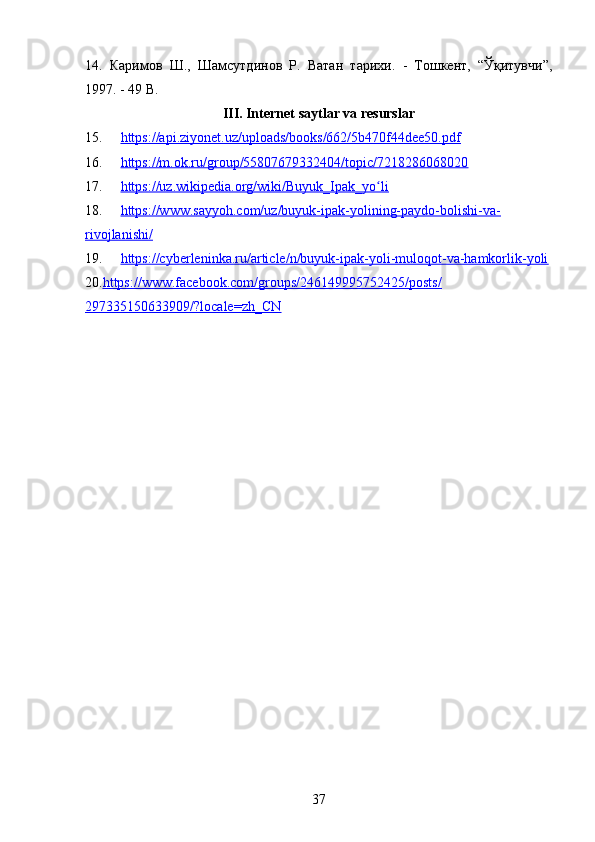Screen dimensions: 595x842
Task: Click list number 16
Action: [93, 162]
